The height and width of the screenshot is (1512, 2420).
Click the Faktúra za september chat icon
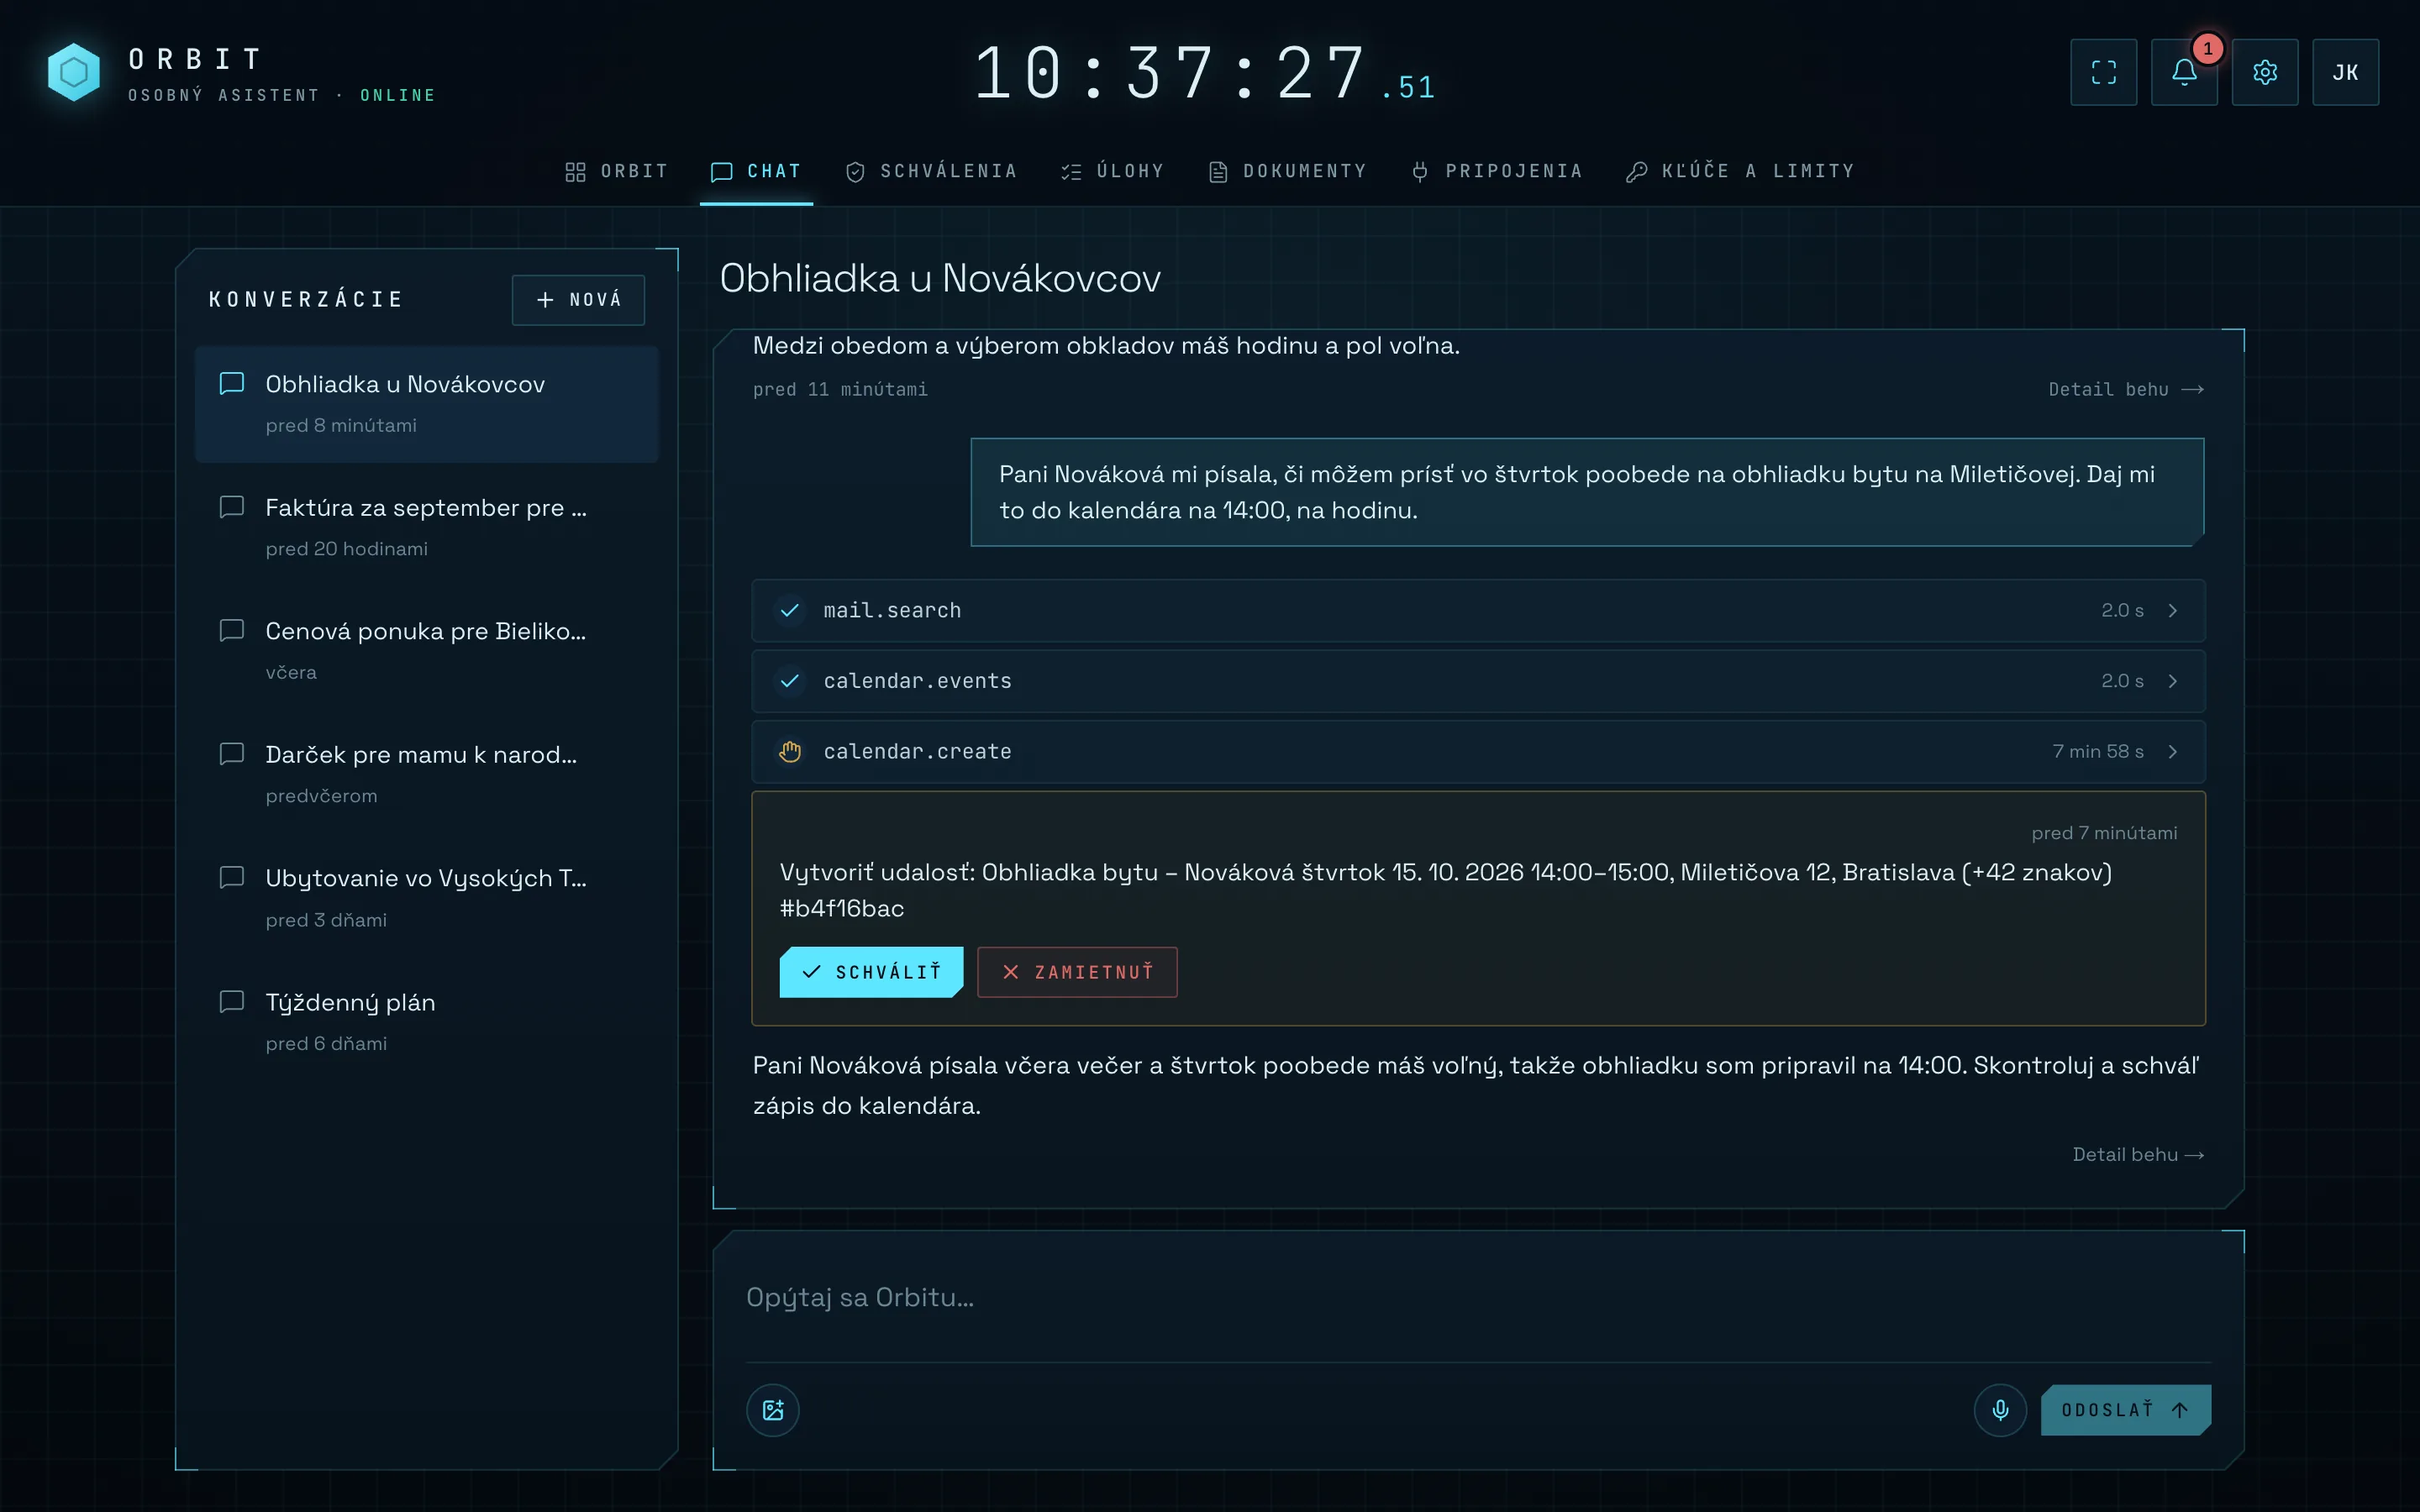click(x=232, y=507)
